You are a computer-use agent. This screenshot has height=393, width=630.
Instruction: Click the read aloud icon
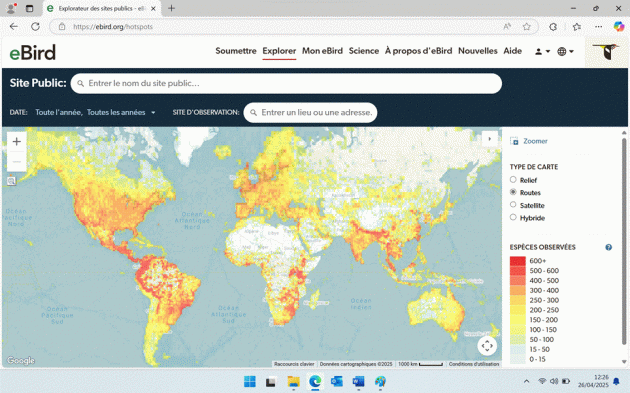(x=507, y=27)
